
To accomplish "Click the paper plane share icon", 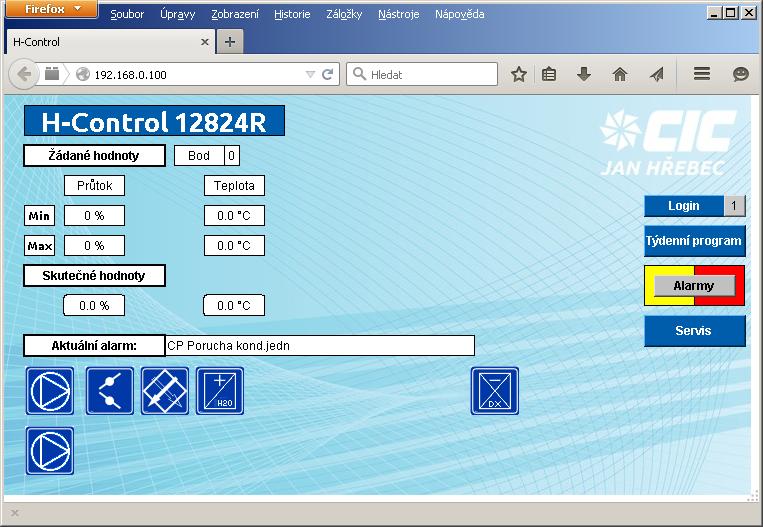I will (657, 74).
